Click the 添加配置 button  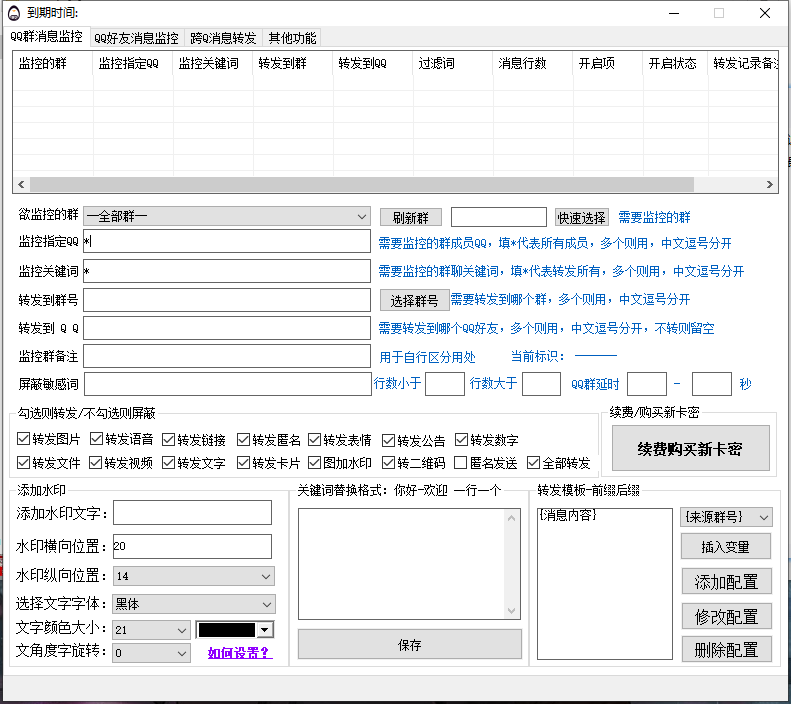pos(726,581)
